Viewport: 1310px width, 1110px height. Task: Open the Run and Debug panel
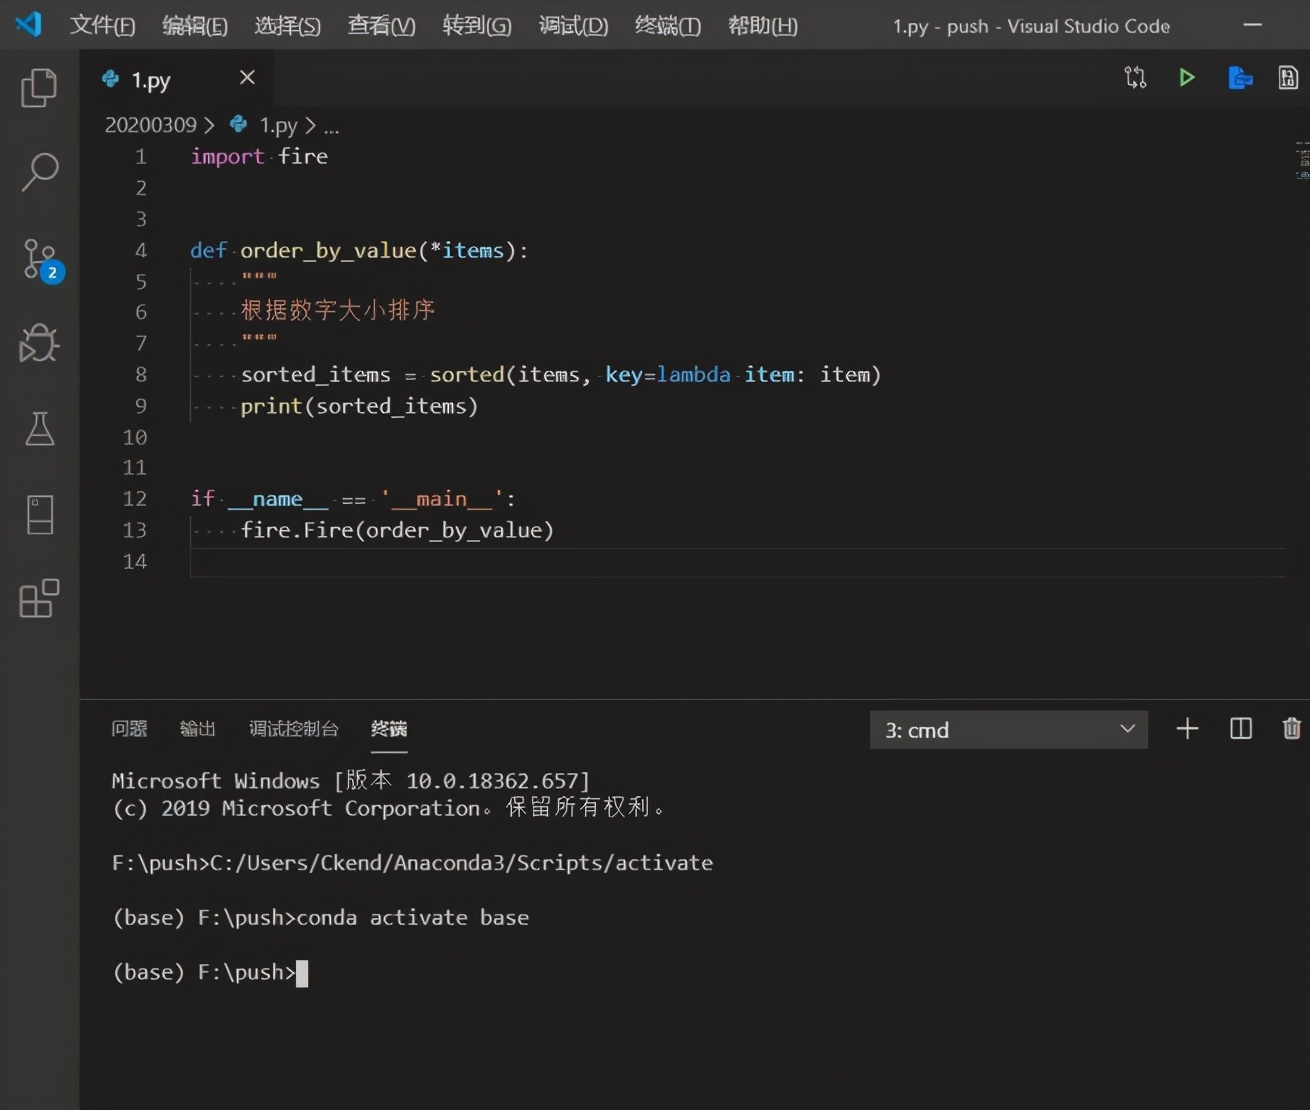38,343
